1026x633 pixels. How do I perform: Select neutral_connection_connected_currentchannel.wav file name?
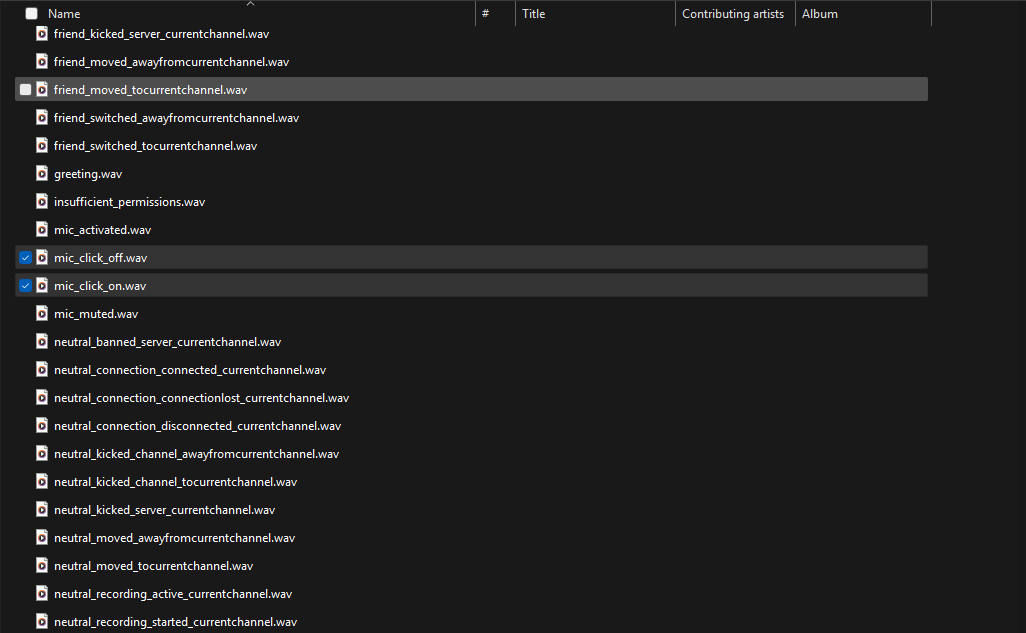pos(190,370)
